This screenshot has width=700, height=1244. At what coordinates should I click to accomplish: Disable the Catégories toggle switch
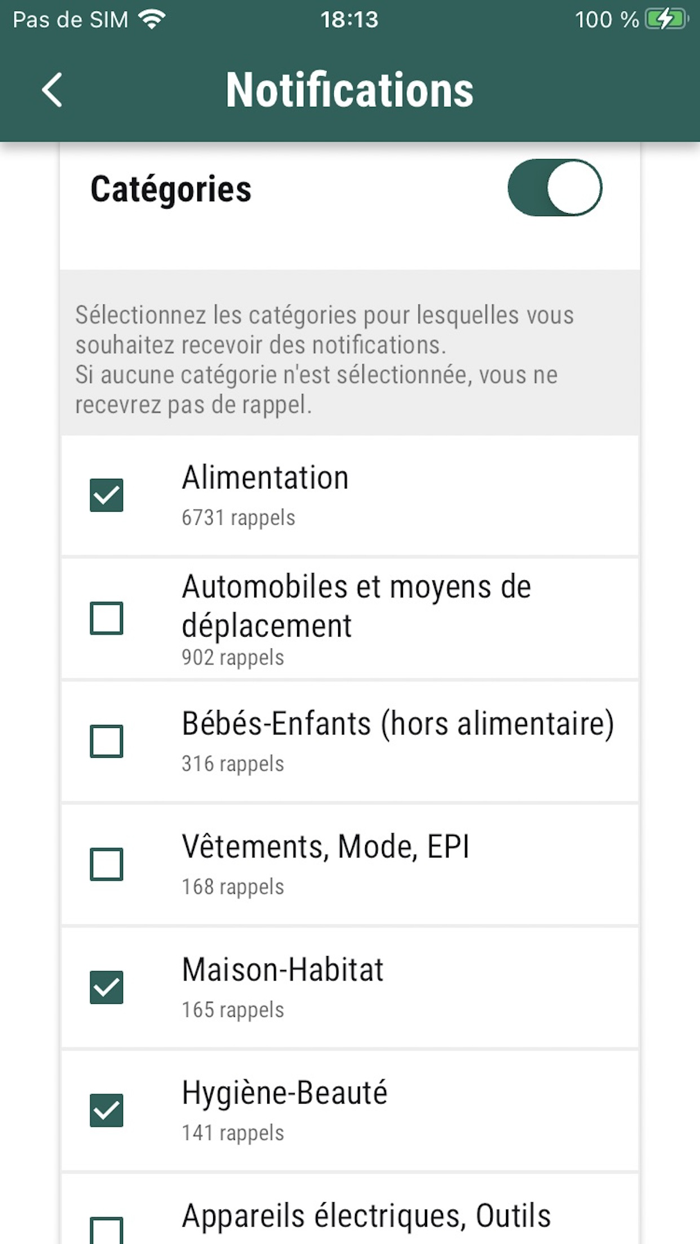555,188
